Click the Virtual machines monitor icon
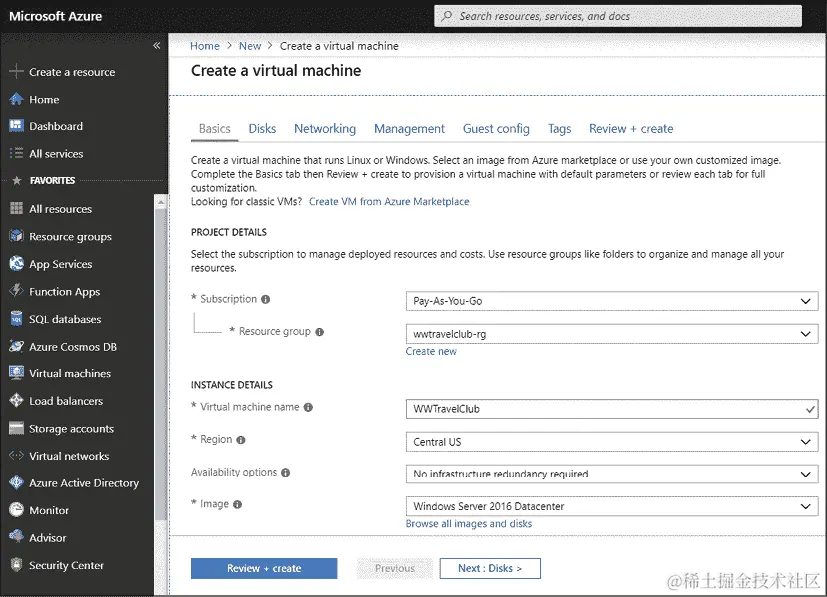 tap(16, 373)
